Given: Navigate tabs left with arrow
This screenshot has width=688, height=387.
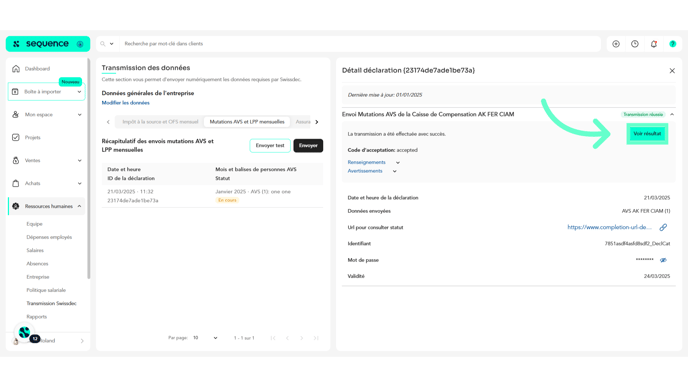Looking at the screenshot, I should pos(108,122).
